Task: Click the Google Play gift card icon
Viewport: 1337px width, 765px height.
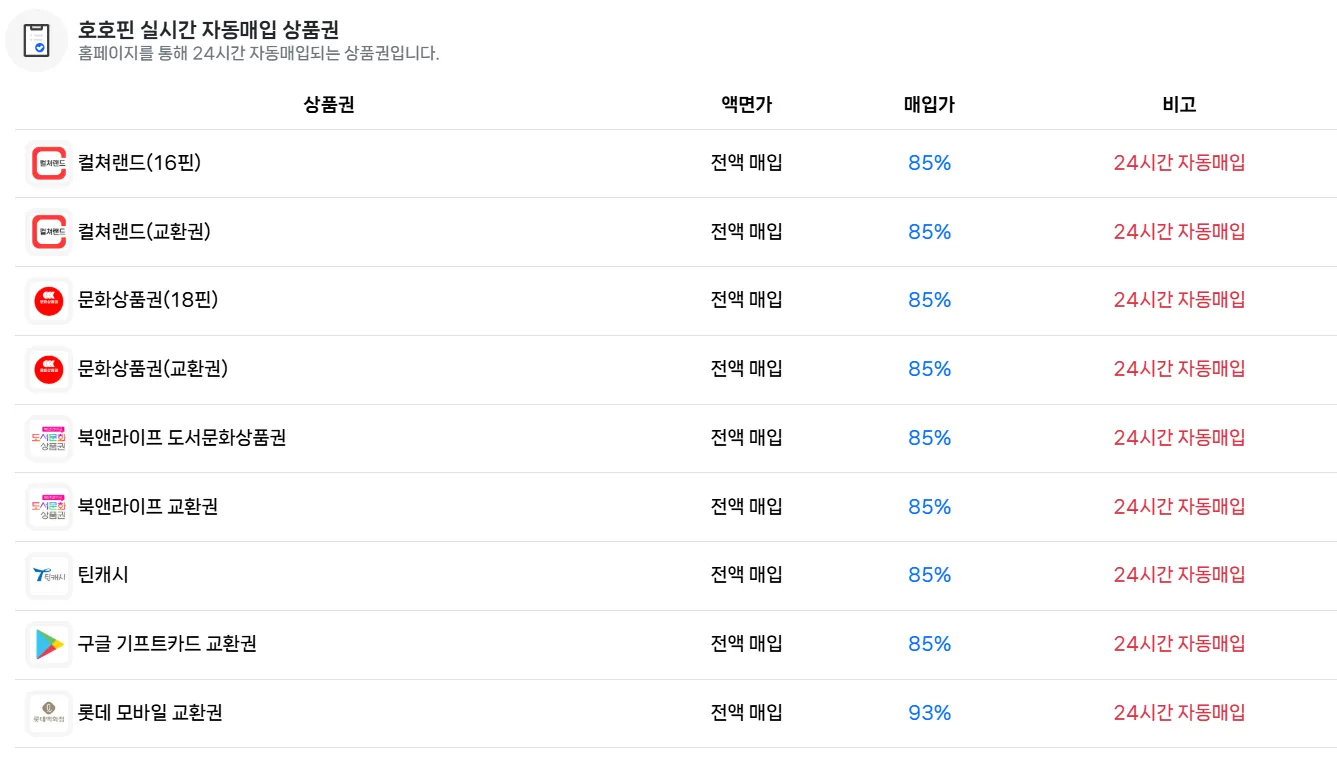Action: 49,645
